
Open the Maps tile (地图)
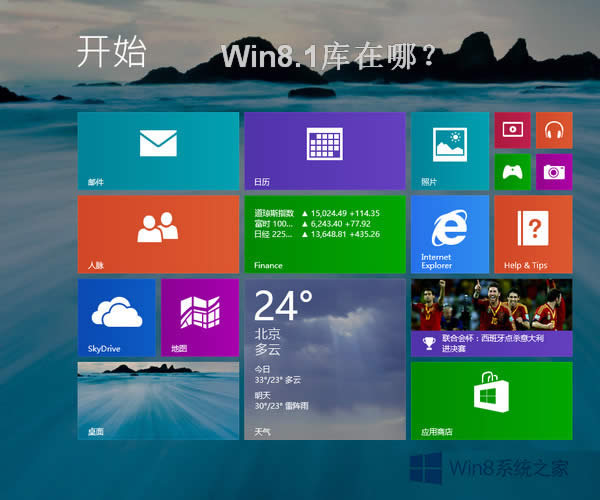pyautogui.click(x=200, y=318)
